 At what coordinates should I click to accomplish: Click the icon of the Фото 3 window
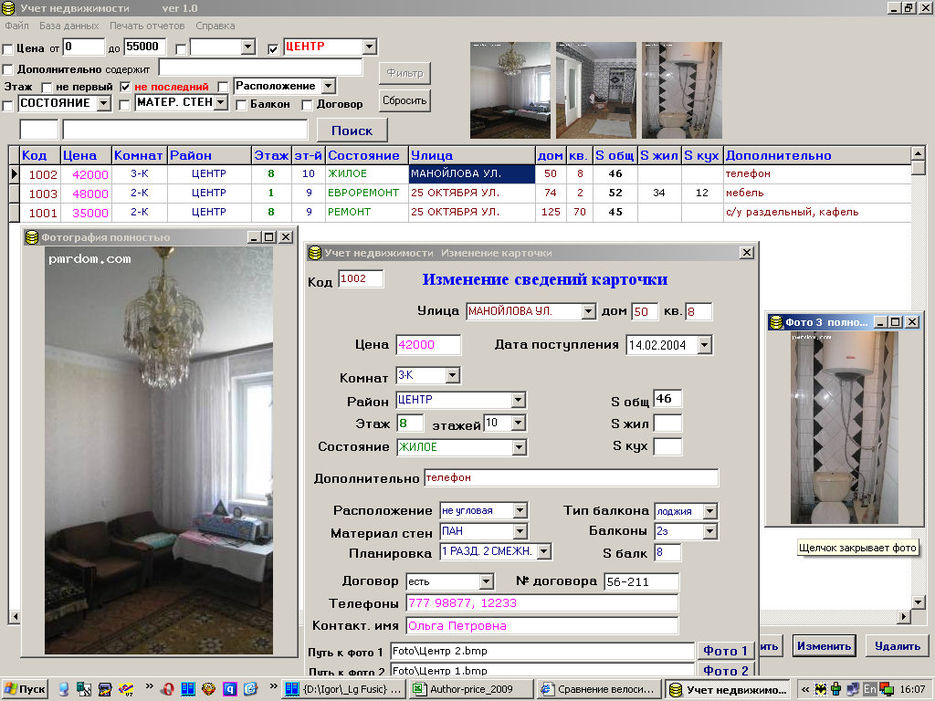(776, 322)
